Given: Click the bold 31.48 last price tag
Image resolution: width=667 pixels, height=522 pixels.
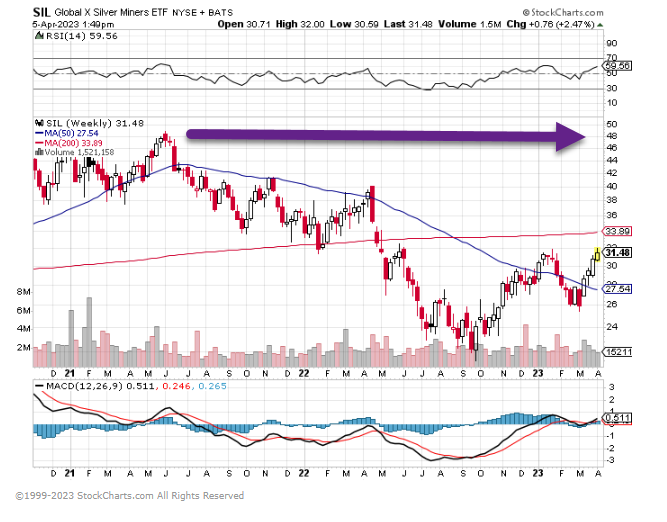Looking at the screenshot, I should pyautogui.click(x=618, y=253).
